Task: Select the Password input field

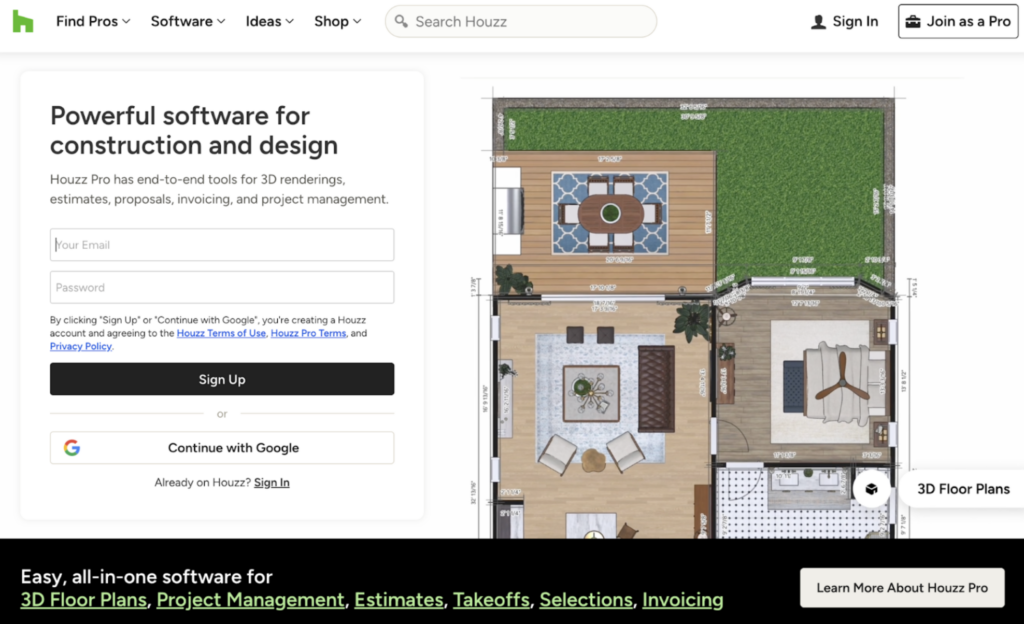Action: pos(222,288)
